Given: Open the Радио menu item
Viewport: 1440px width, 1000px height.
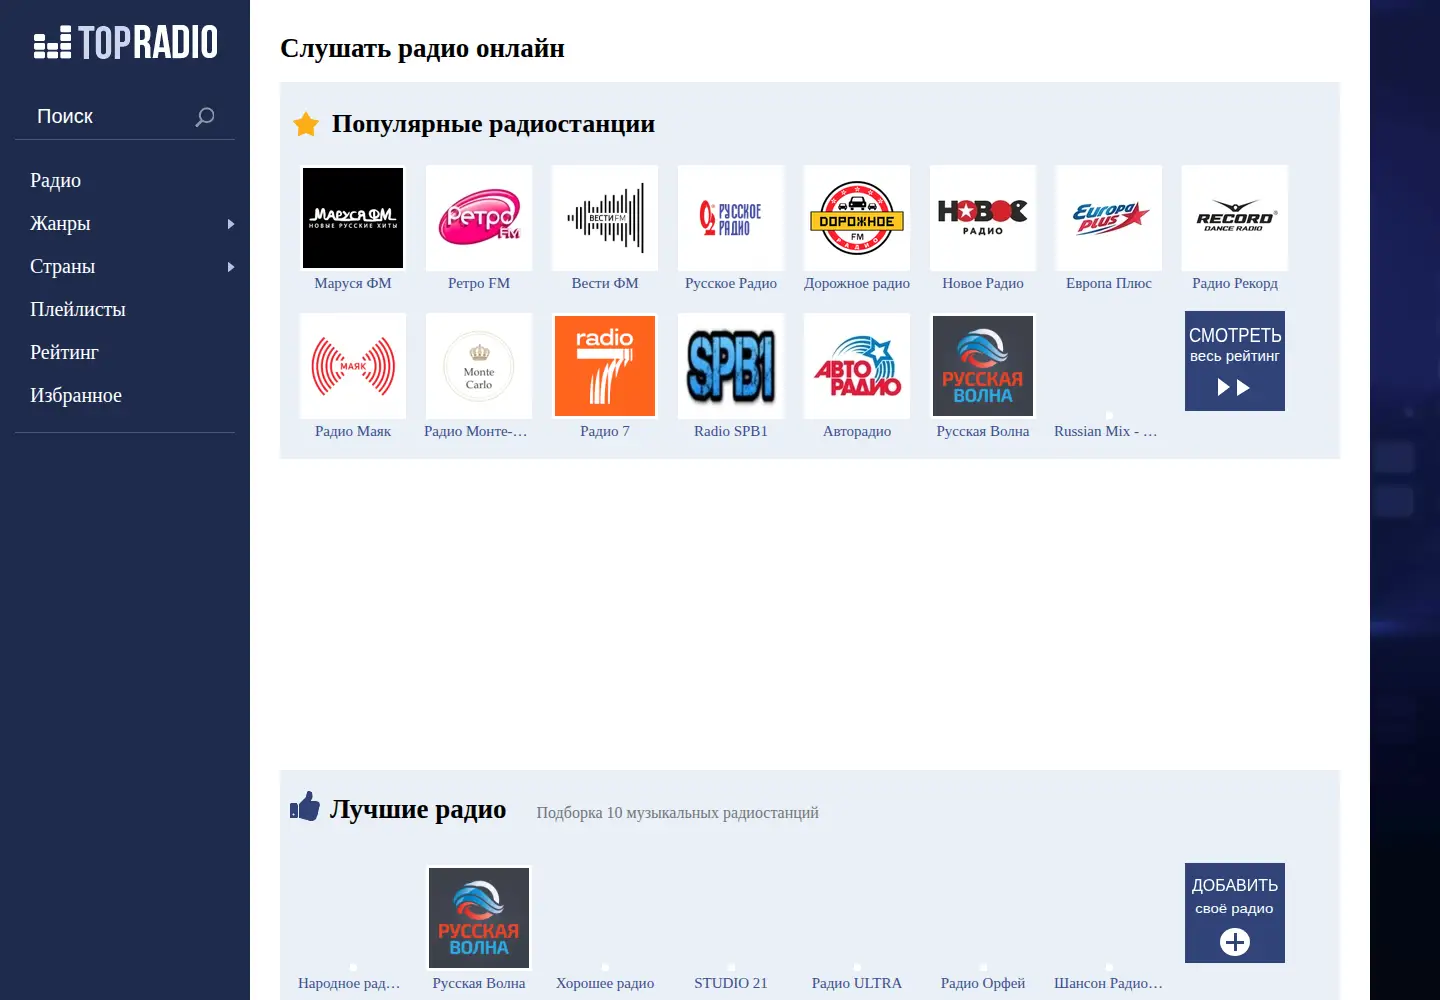Looking at the screenshot, I should pyautogui.click(x=56, y=181).
